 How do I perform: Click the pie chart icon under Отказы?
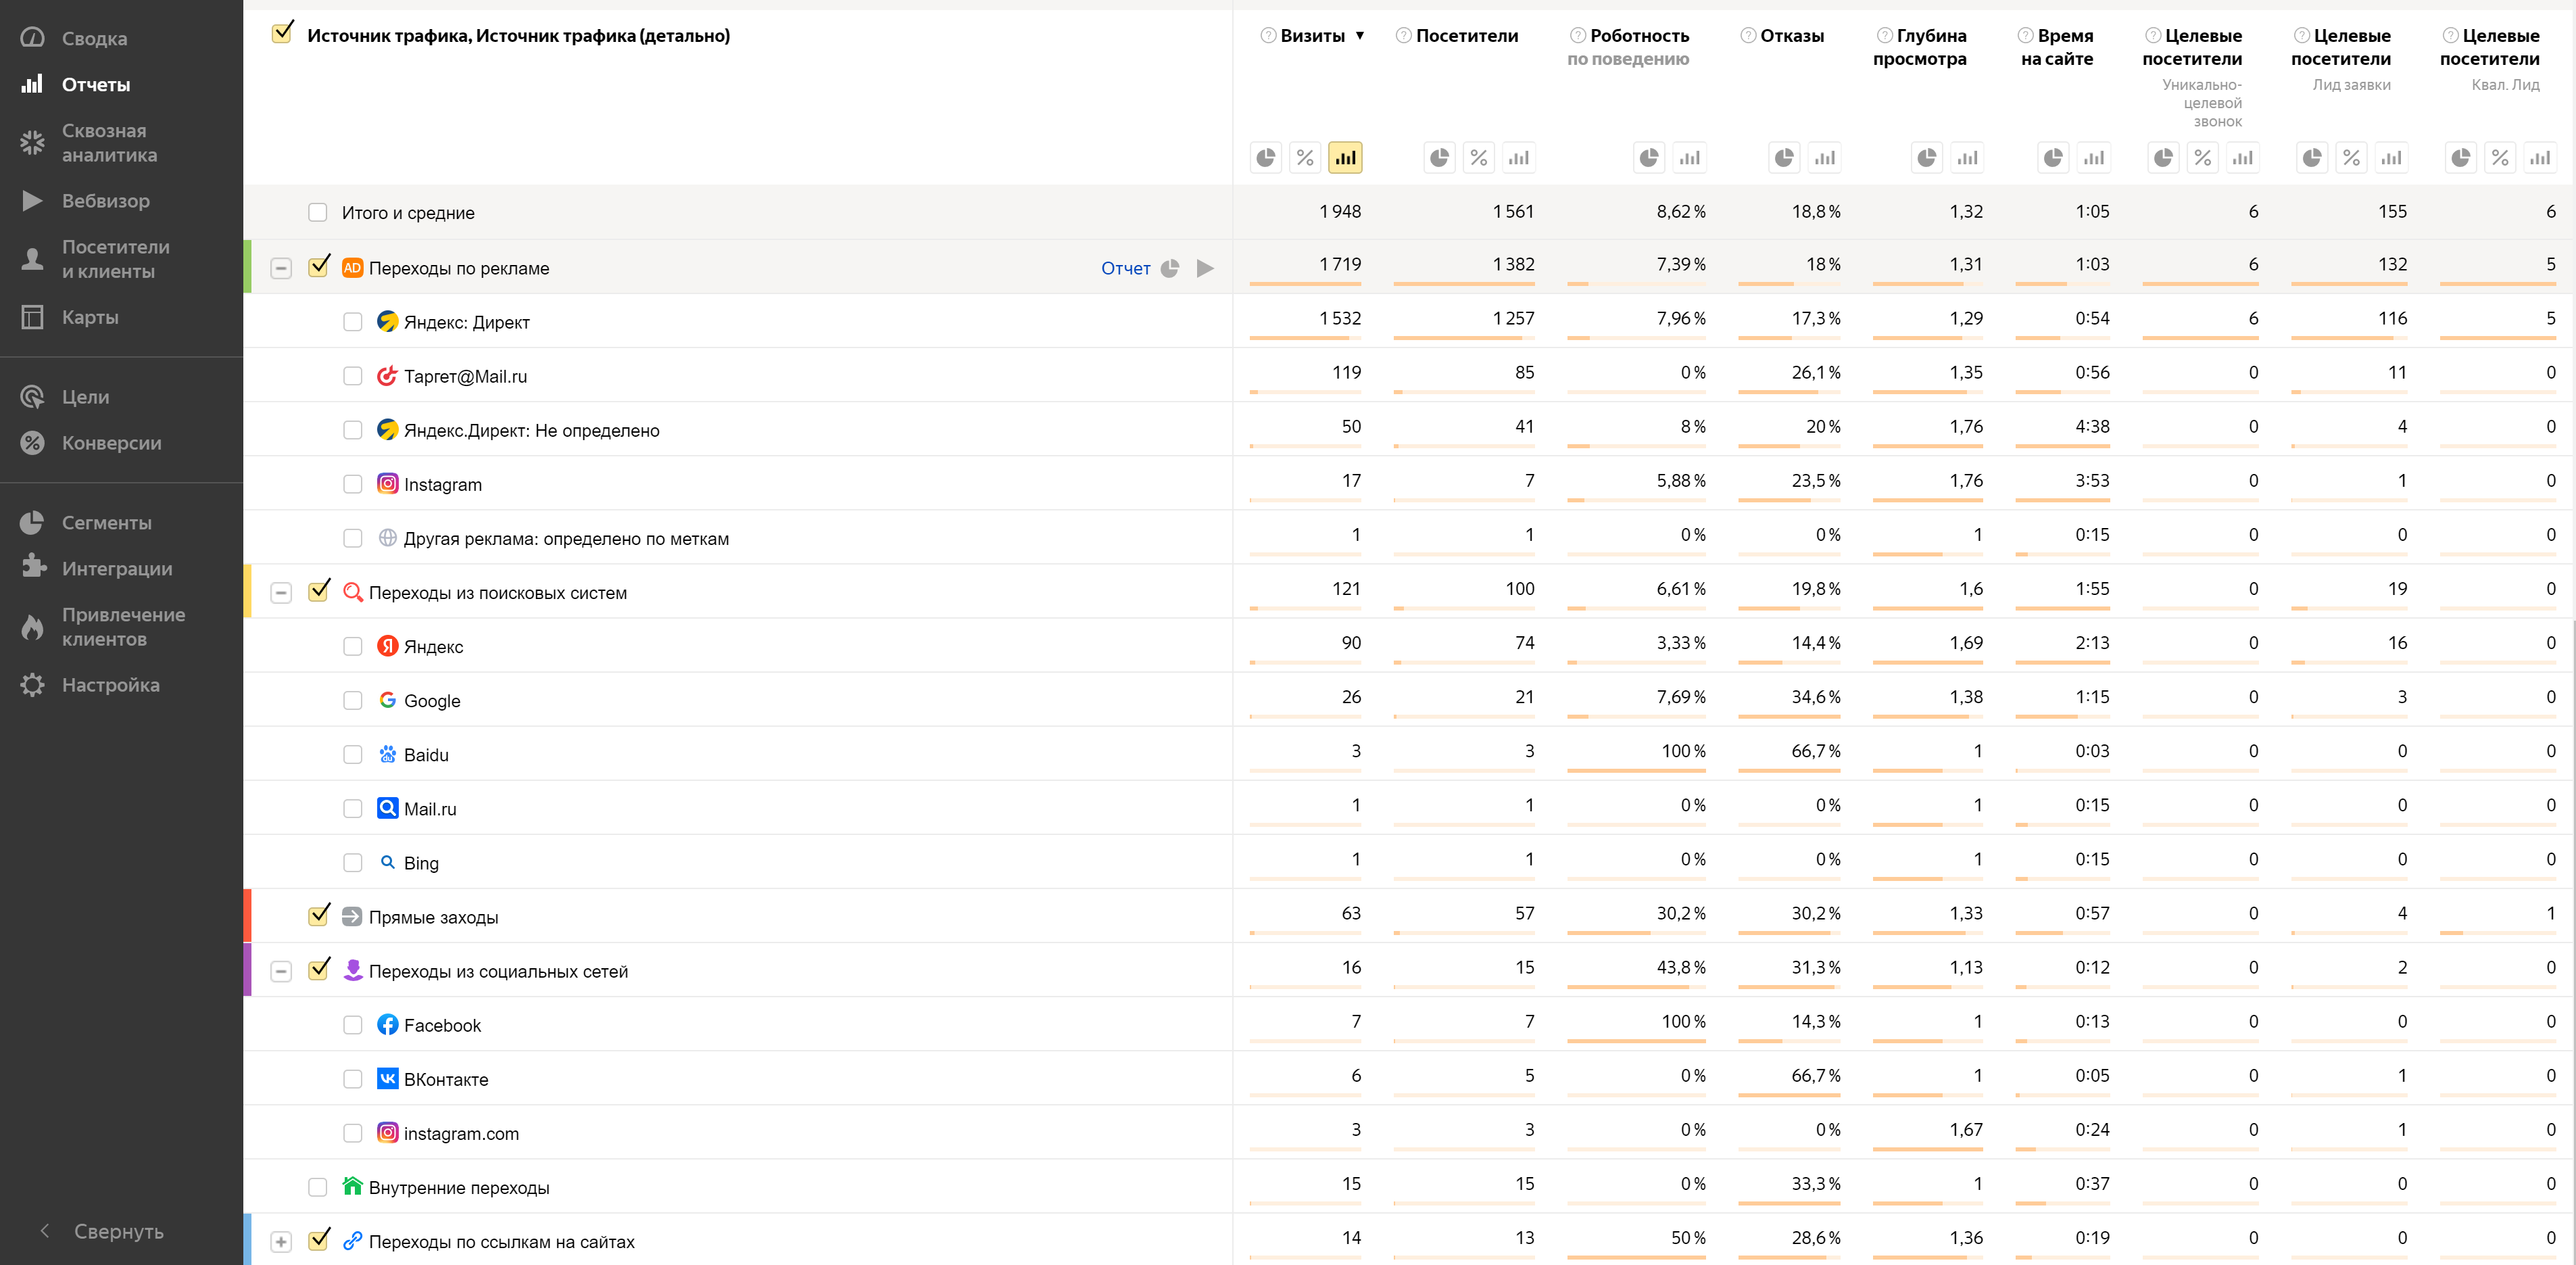coord(1784,158)
